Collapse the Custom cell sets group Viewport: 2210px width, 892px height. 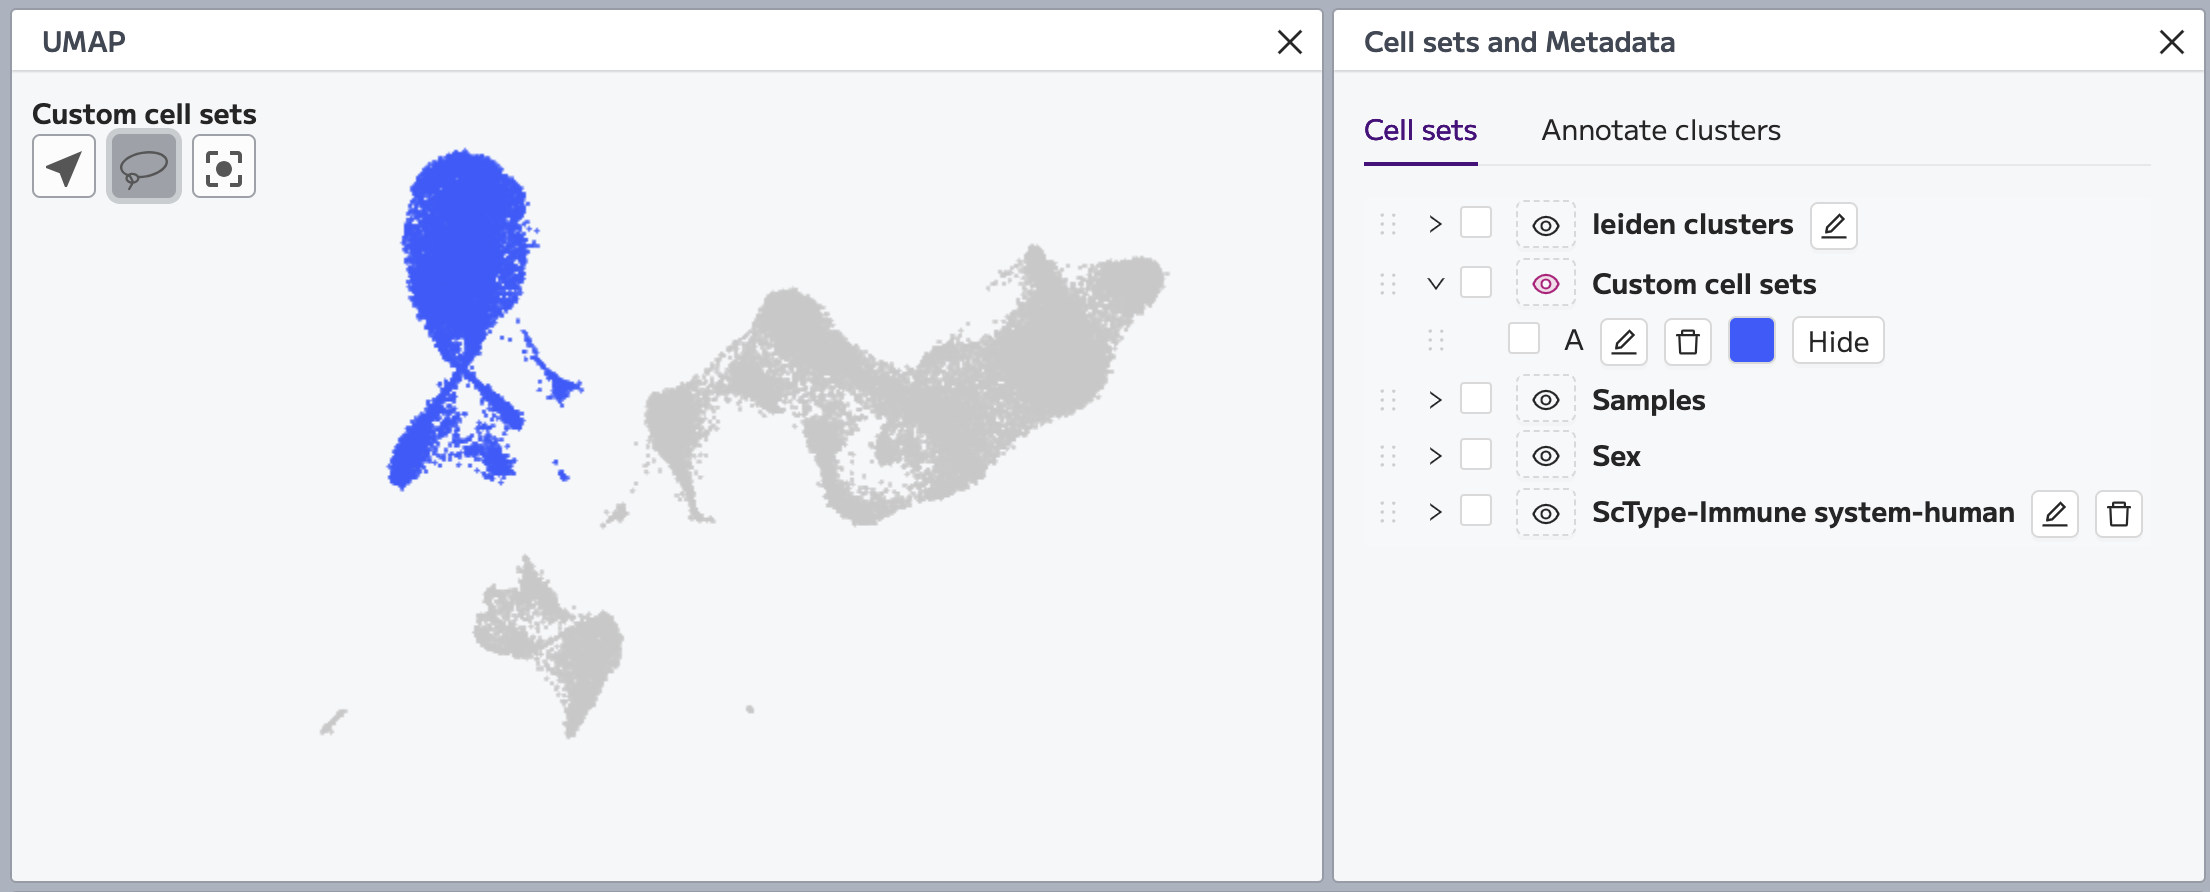tap(1436, 284)
